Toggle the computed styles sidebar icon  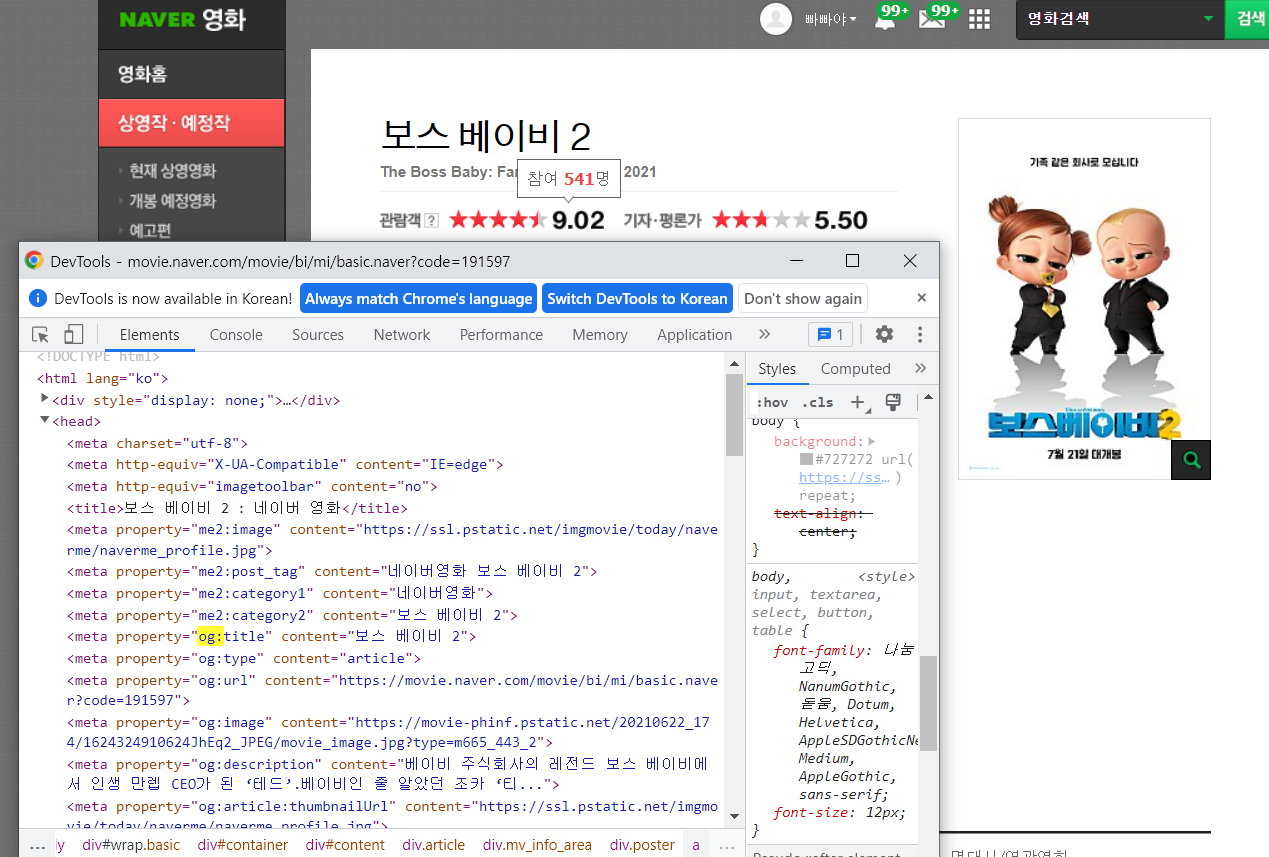tap(894, 402)
